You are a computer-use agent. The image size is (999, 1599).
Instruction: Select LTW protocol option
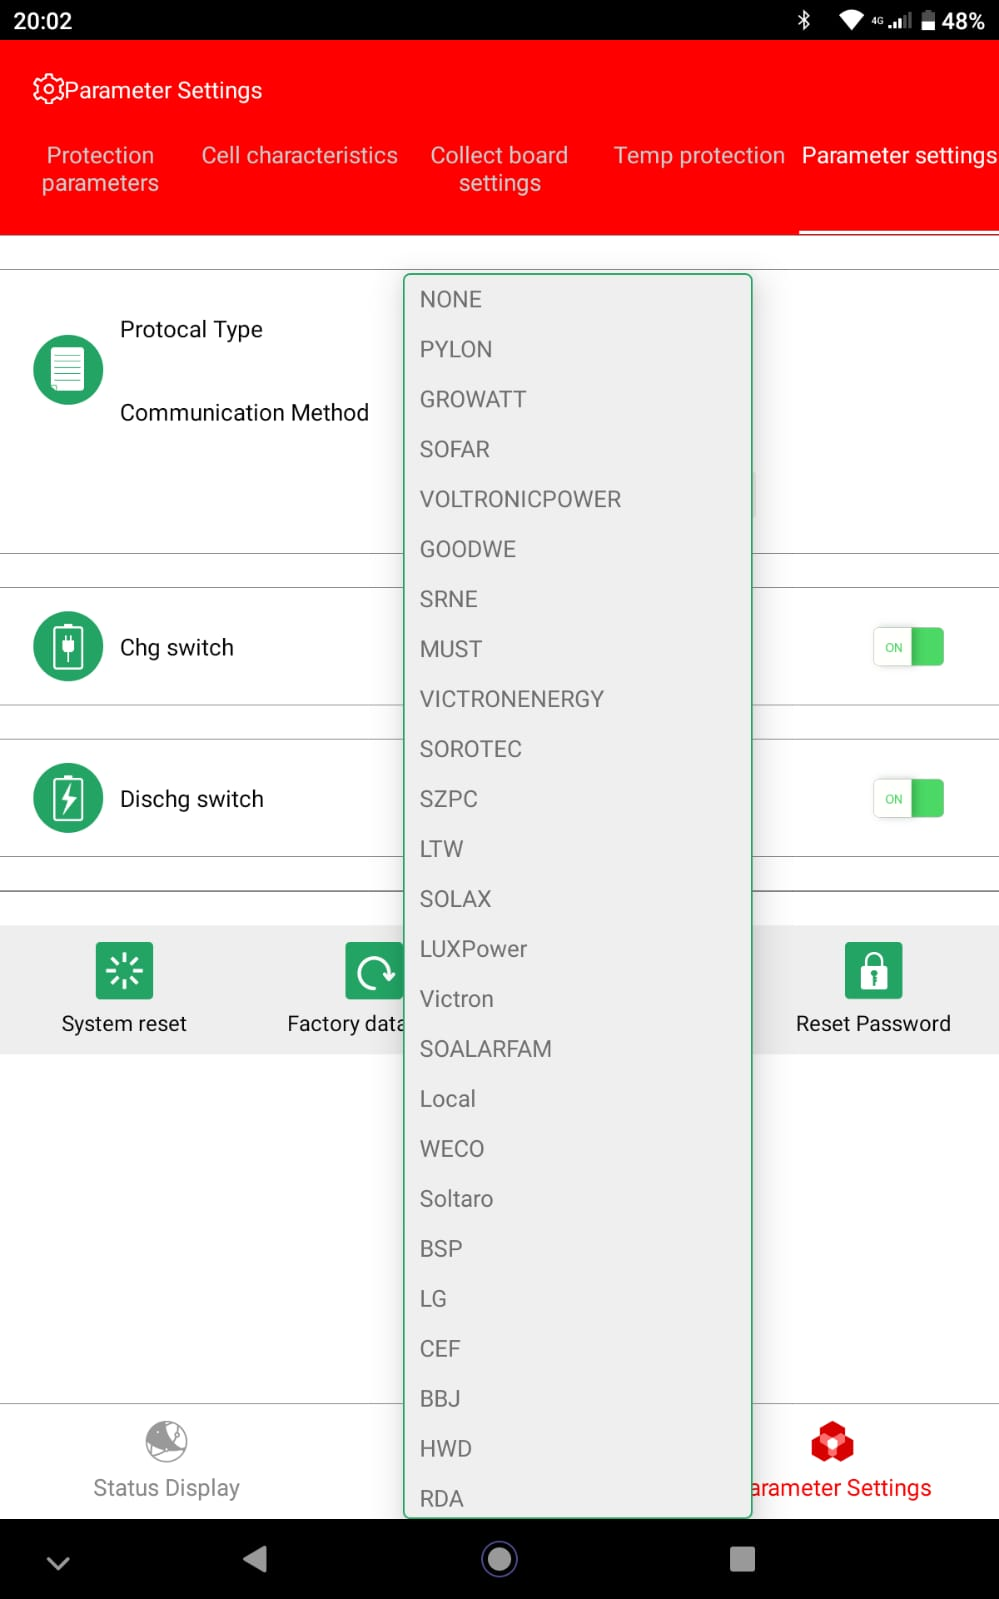pyautogui.click(x=578, y=849)
